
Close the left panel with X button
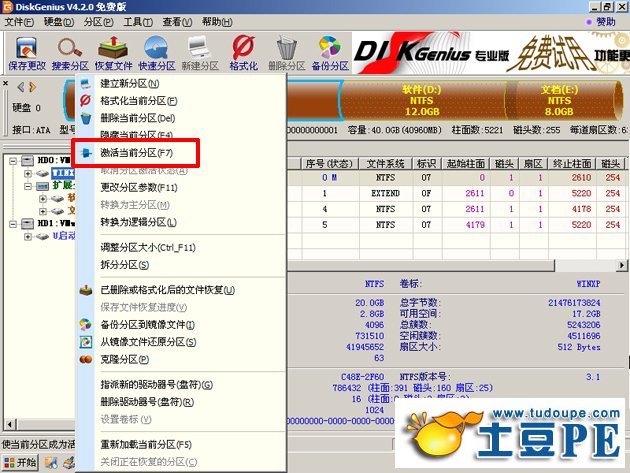tap(5, 83)
